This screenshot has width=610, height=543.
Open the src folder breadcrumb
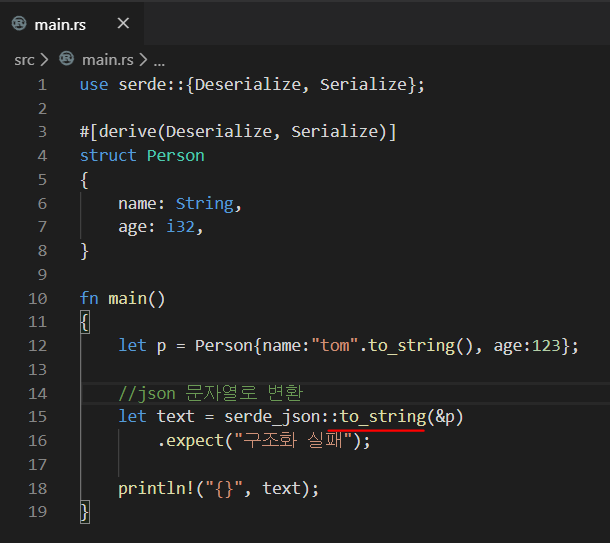24,60
